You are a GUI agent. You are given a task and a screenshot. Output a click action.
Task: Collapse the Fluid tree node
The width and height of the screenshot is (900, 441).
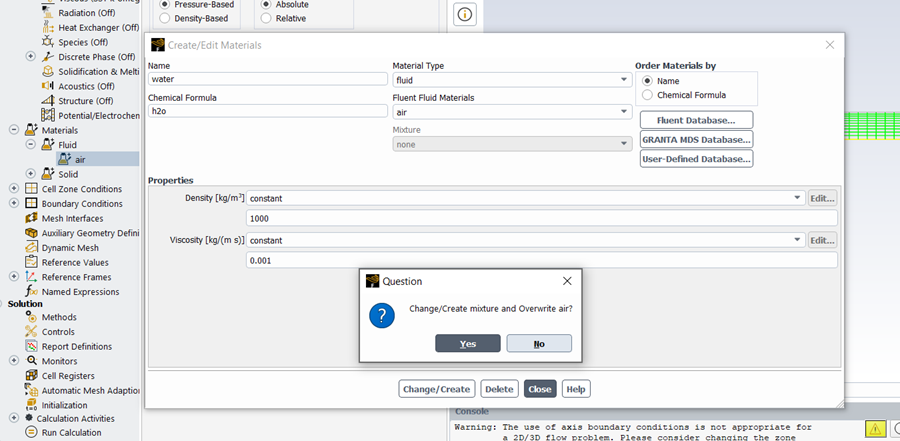30,145
